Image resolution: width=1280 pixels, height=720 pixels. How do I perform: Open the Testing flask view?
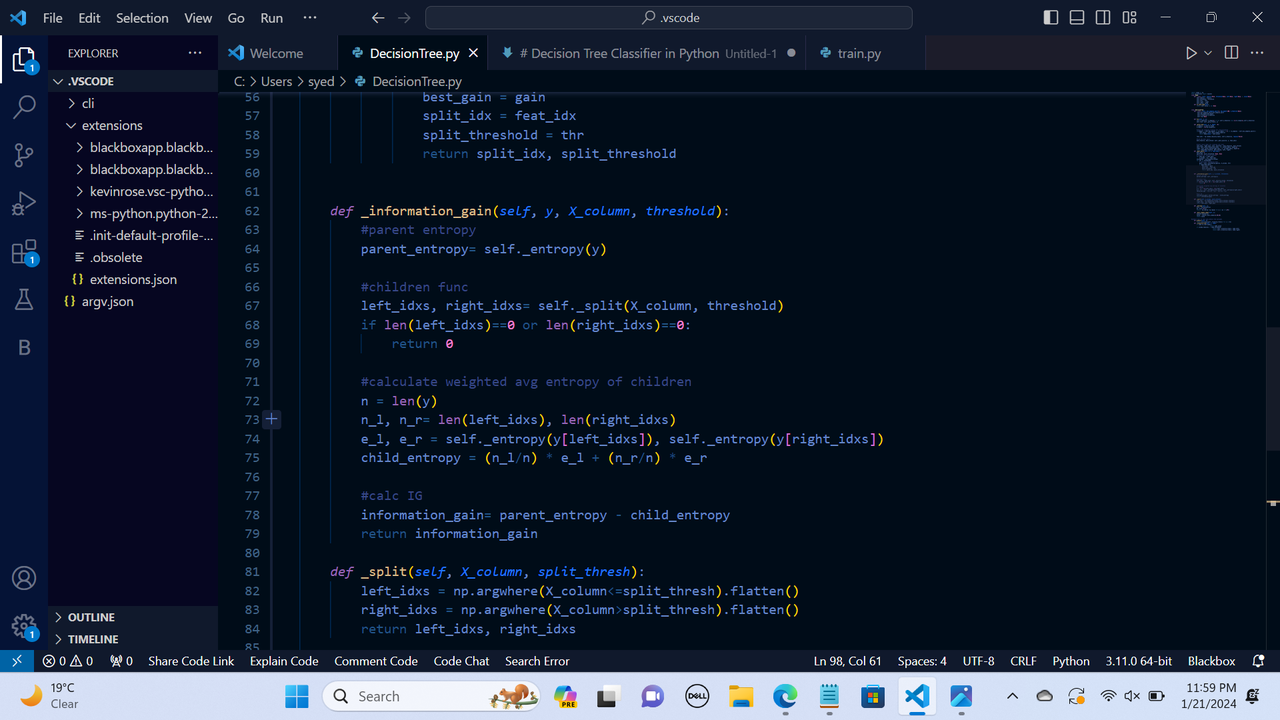(x=24, y=299)
